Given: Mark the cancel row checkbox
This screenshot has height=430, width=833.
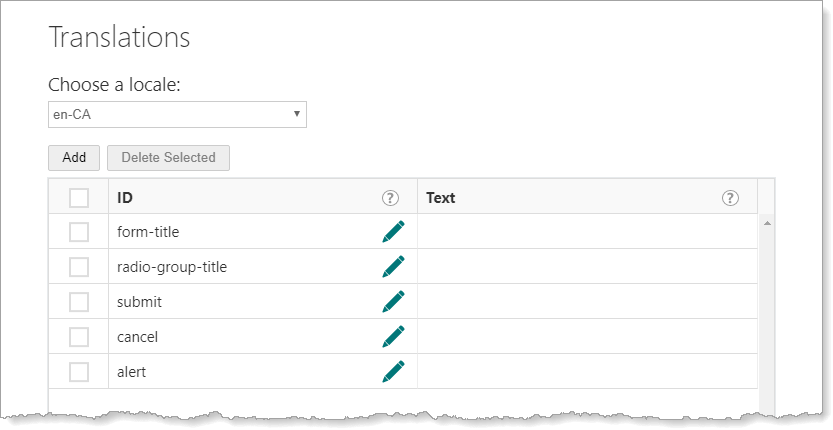Looking at the screenshot, I should [x=79, y=337].
